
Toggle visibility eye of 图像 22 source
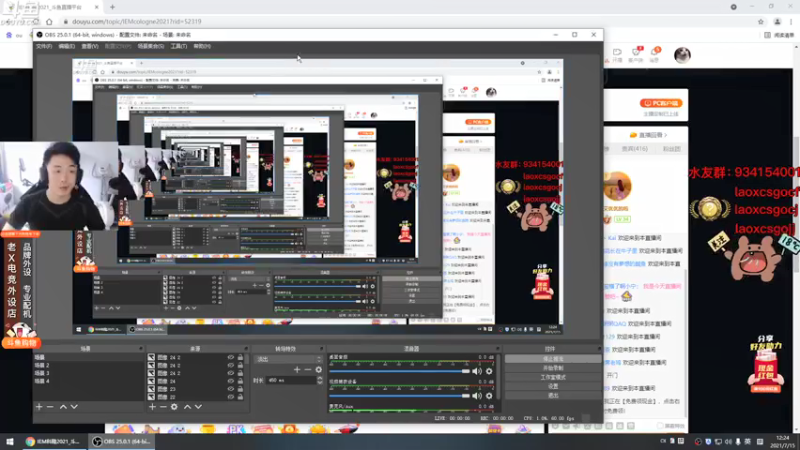tap(231, 396)
